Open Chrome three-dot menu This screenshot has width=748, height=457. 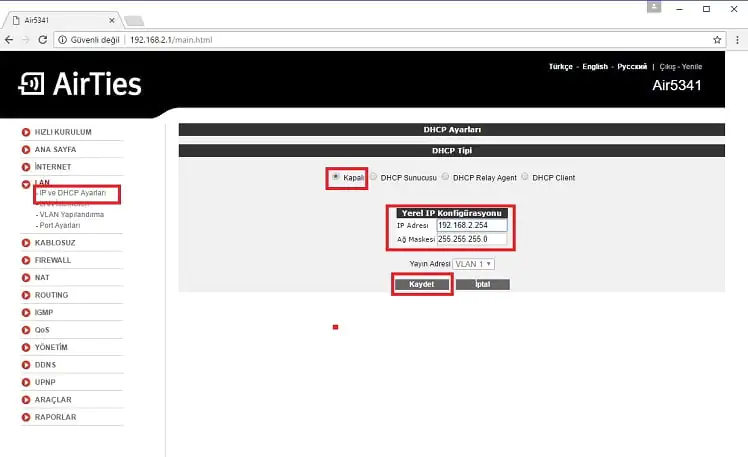737,40
